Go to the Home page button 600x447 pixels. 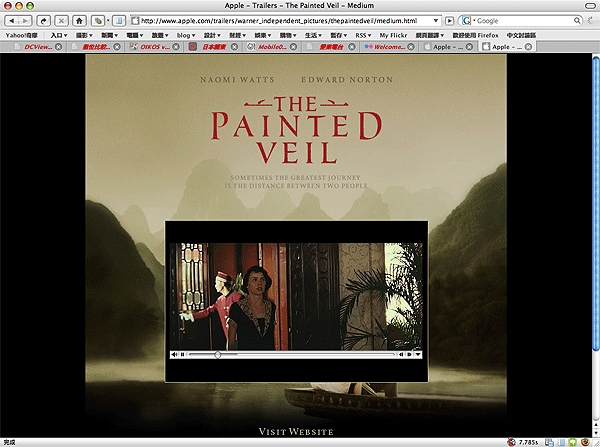79,21
